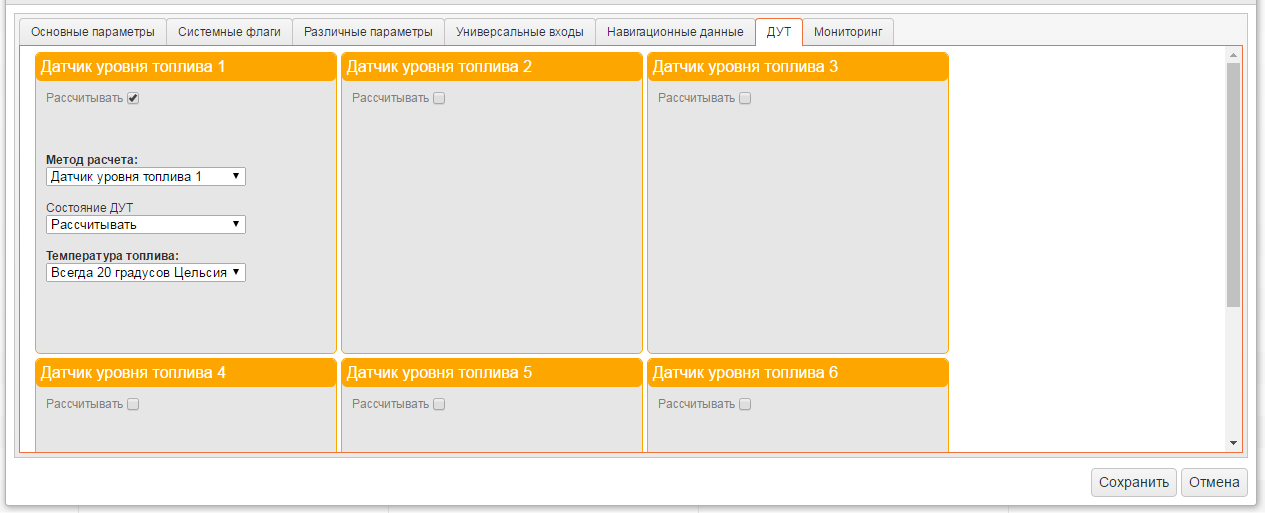This screenshot has width=1265, height=513.
Task: Switch to Универсальные входы tab
Action: tap(520, 32)
